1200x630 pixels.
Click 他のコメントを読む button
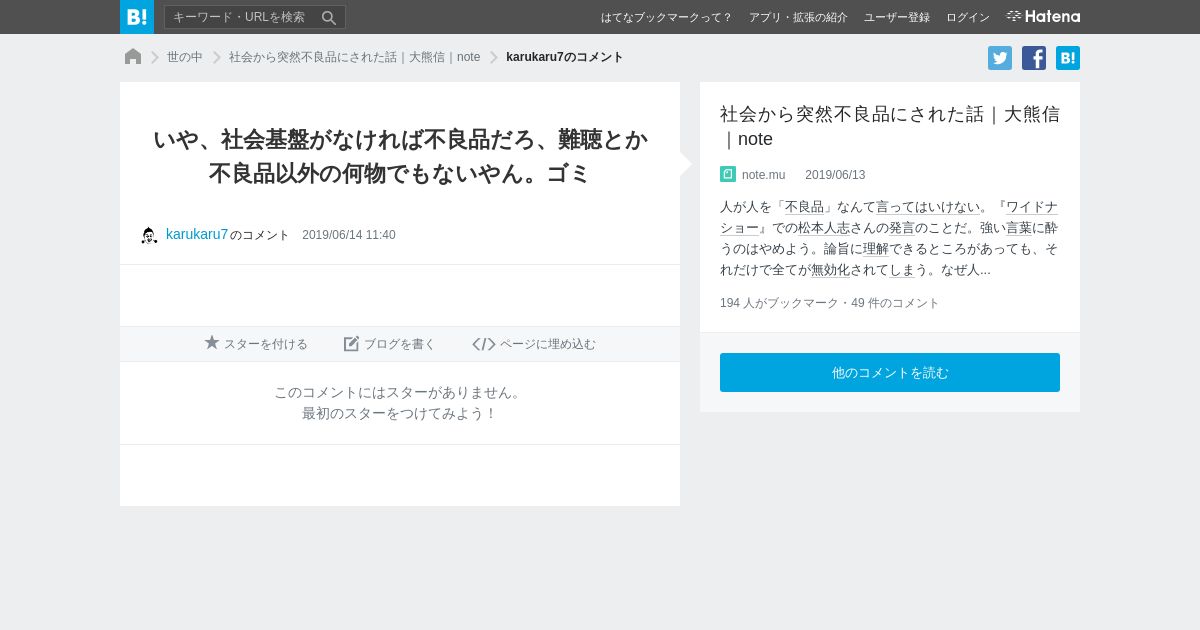click(x=890, y=372)
